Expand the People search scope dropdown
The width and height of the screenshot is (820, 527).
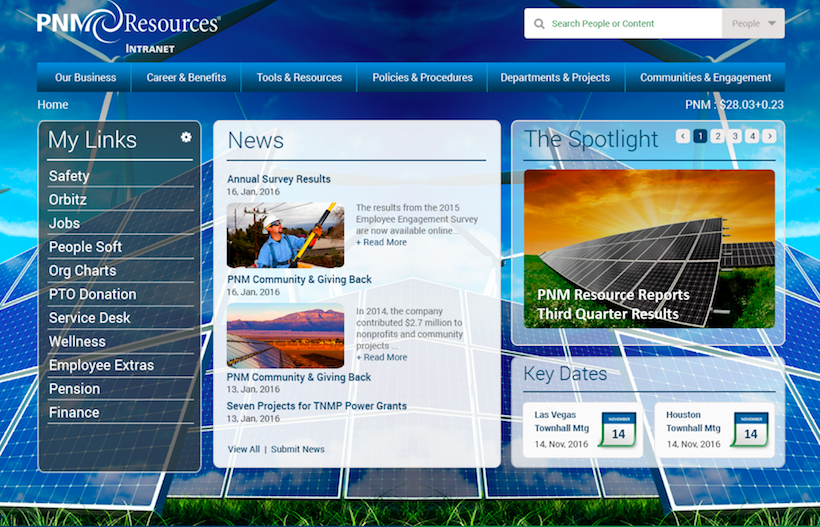tap(753, 24)
